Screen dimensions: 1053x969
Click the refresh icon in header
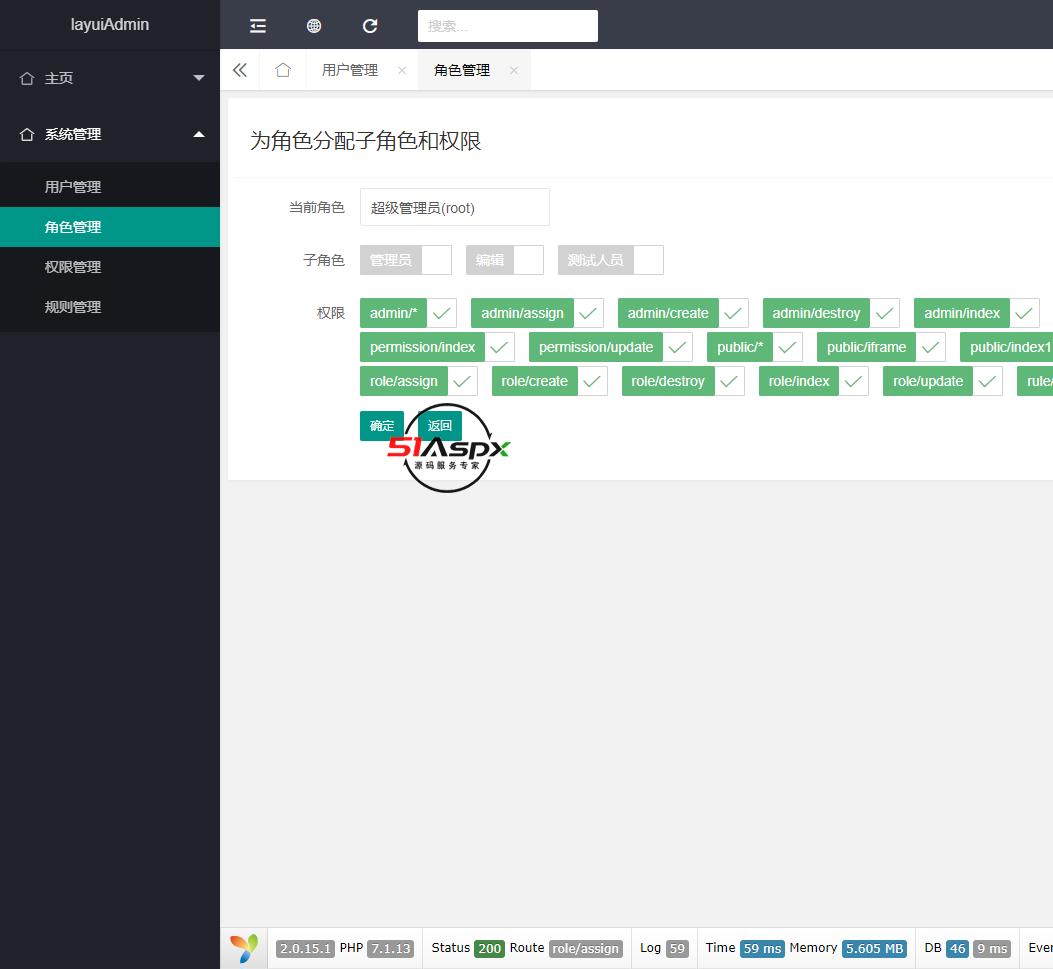tap(370, 26)
